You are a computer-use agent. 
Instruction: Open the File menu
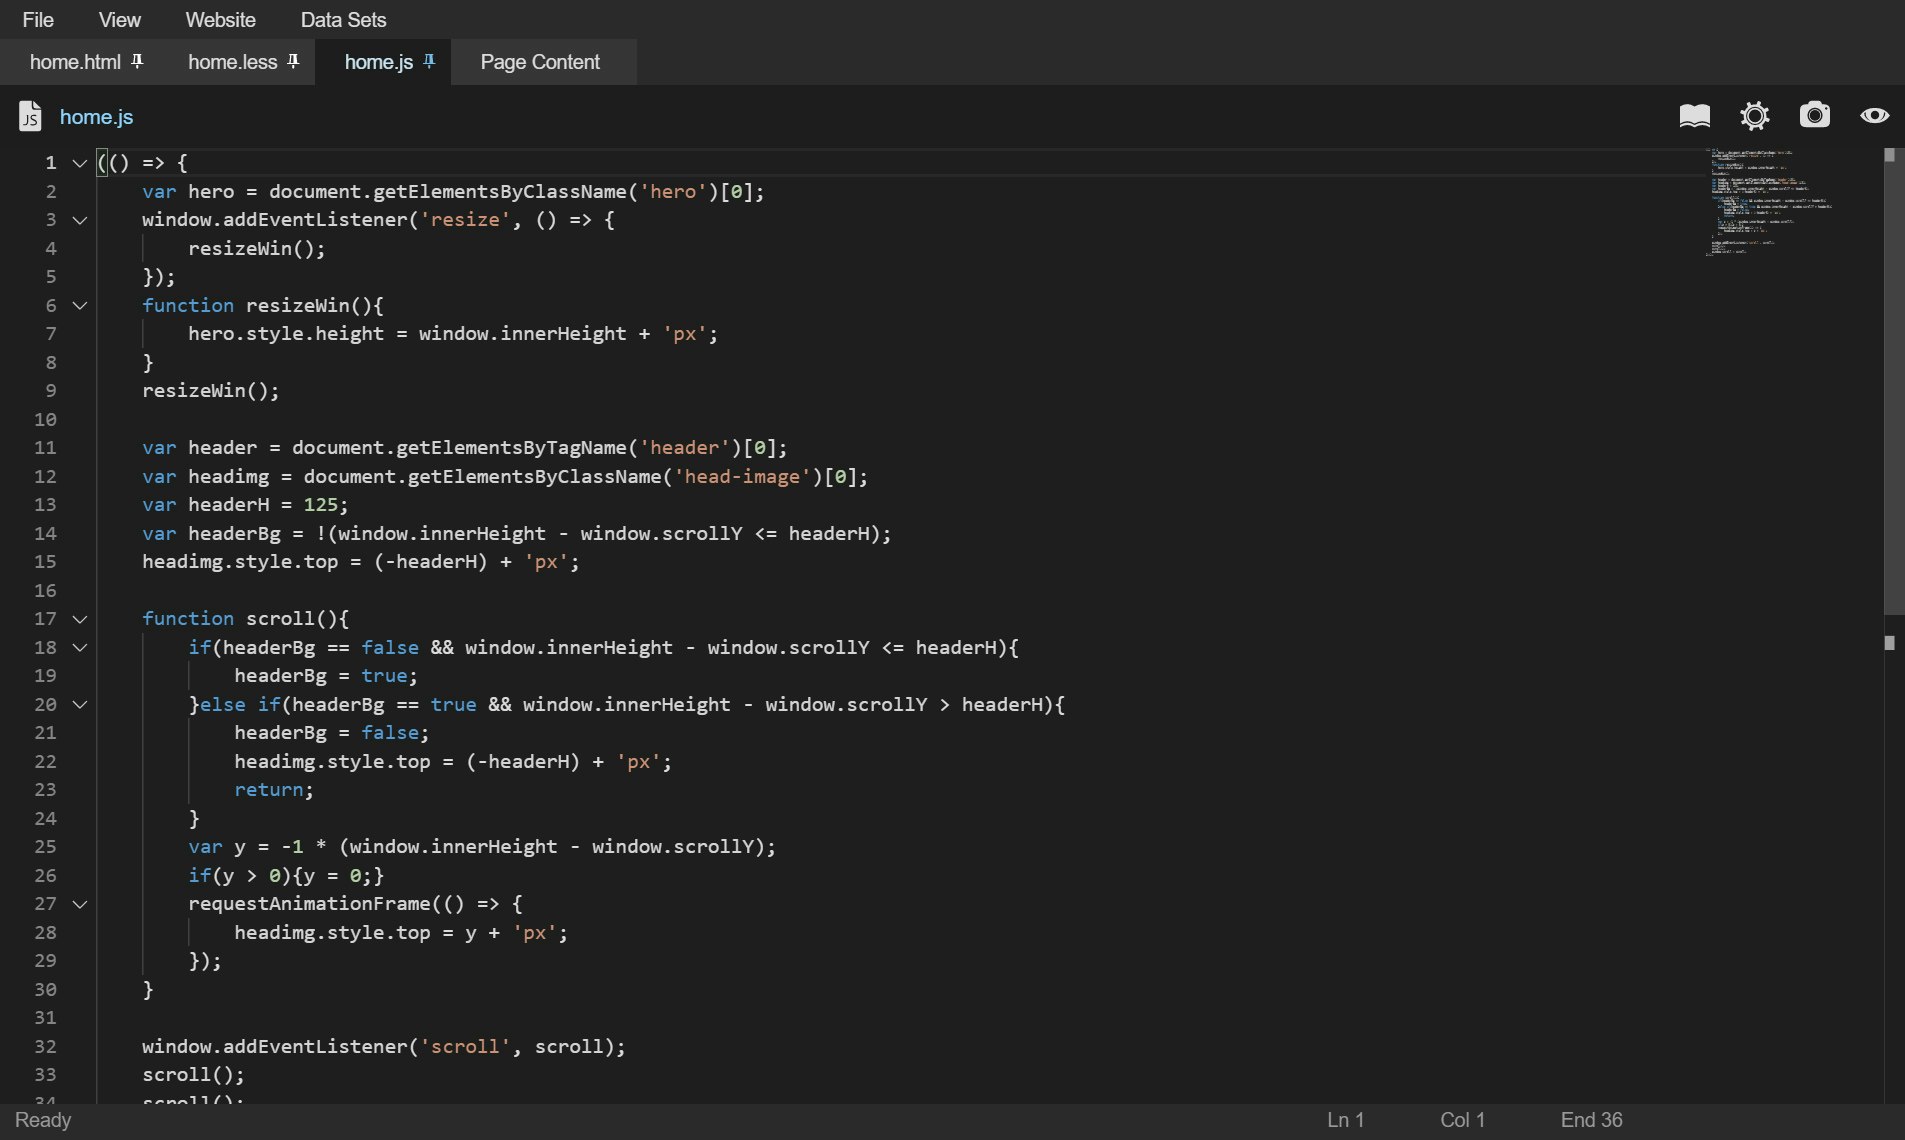coord(38,20)
